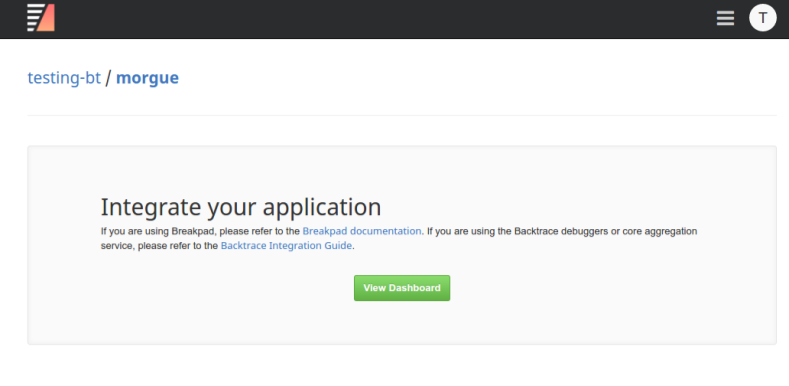Screen dimensions: 789x386
Task: Click the bold morgue project name
Action: tap(147, 78)
